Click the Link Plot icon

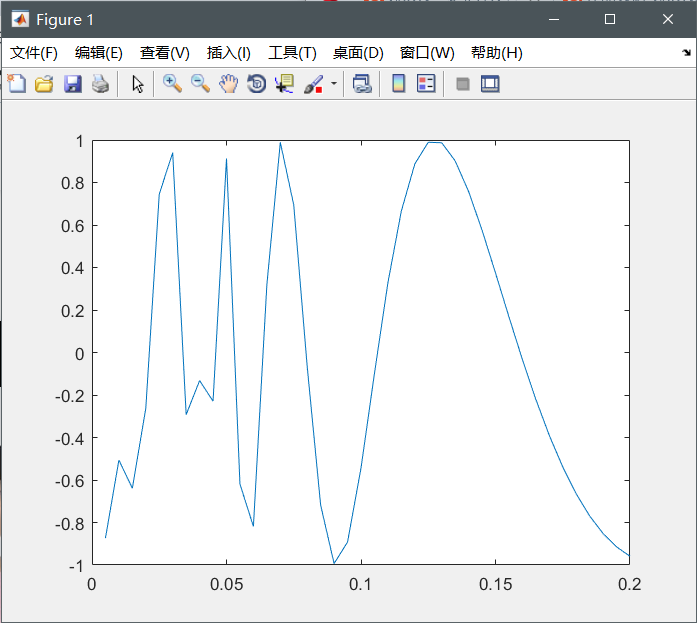click(362, 84)
